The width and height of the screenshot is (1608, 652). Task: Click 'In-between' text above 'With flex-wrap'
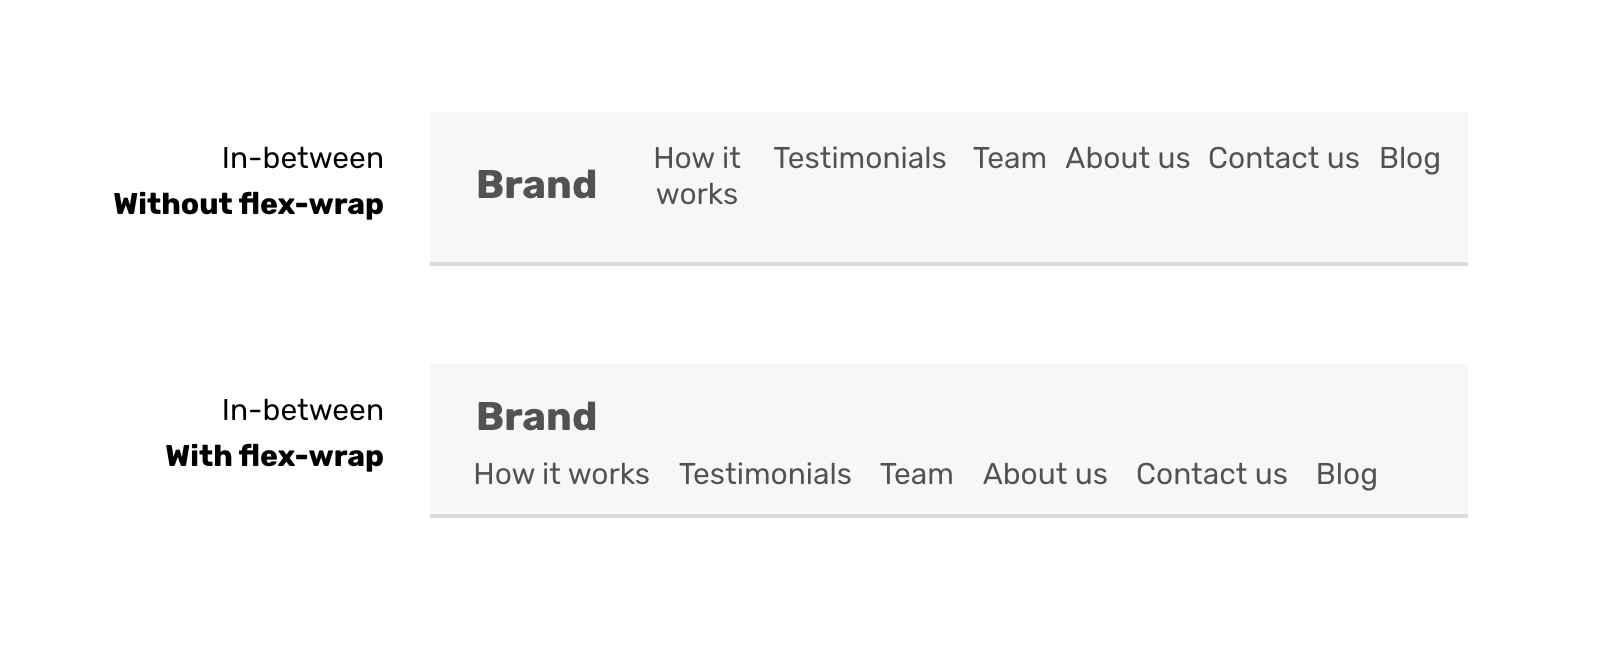(302, 410)
